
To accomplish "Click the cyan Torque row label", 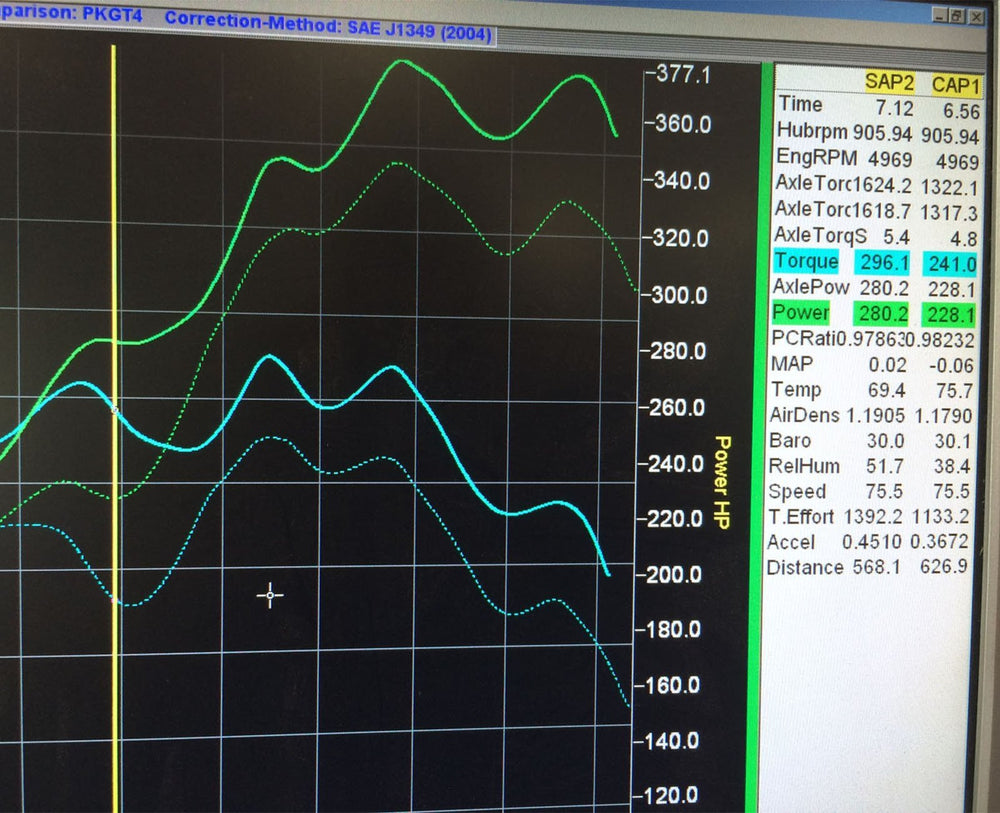I will (x=807, y=262).
